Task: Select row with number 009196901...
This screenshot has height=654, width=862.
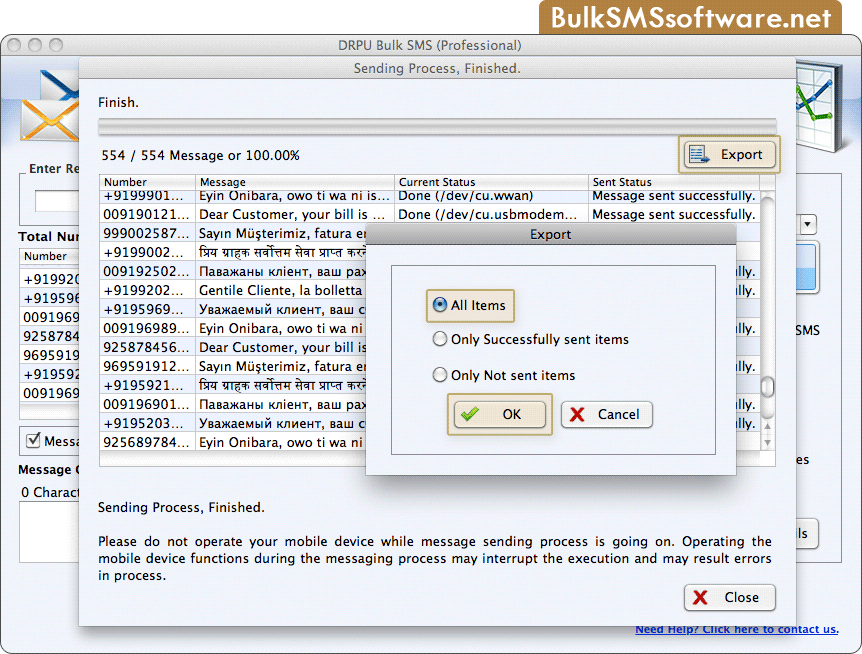Action: [233, 404]
